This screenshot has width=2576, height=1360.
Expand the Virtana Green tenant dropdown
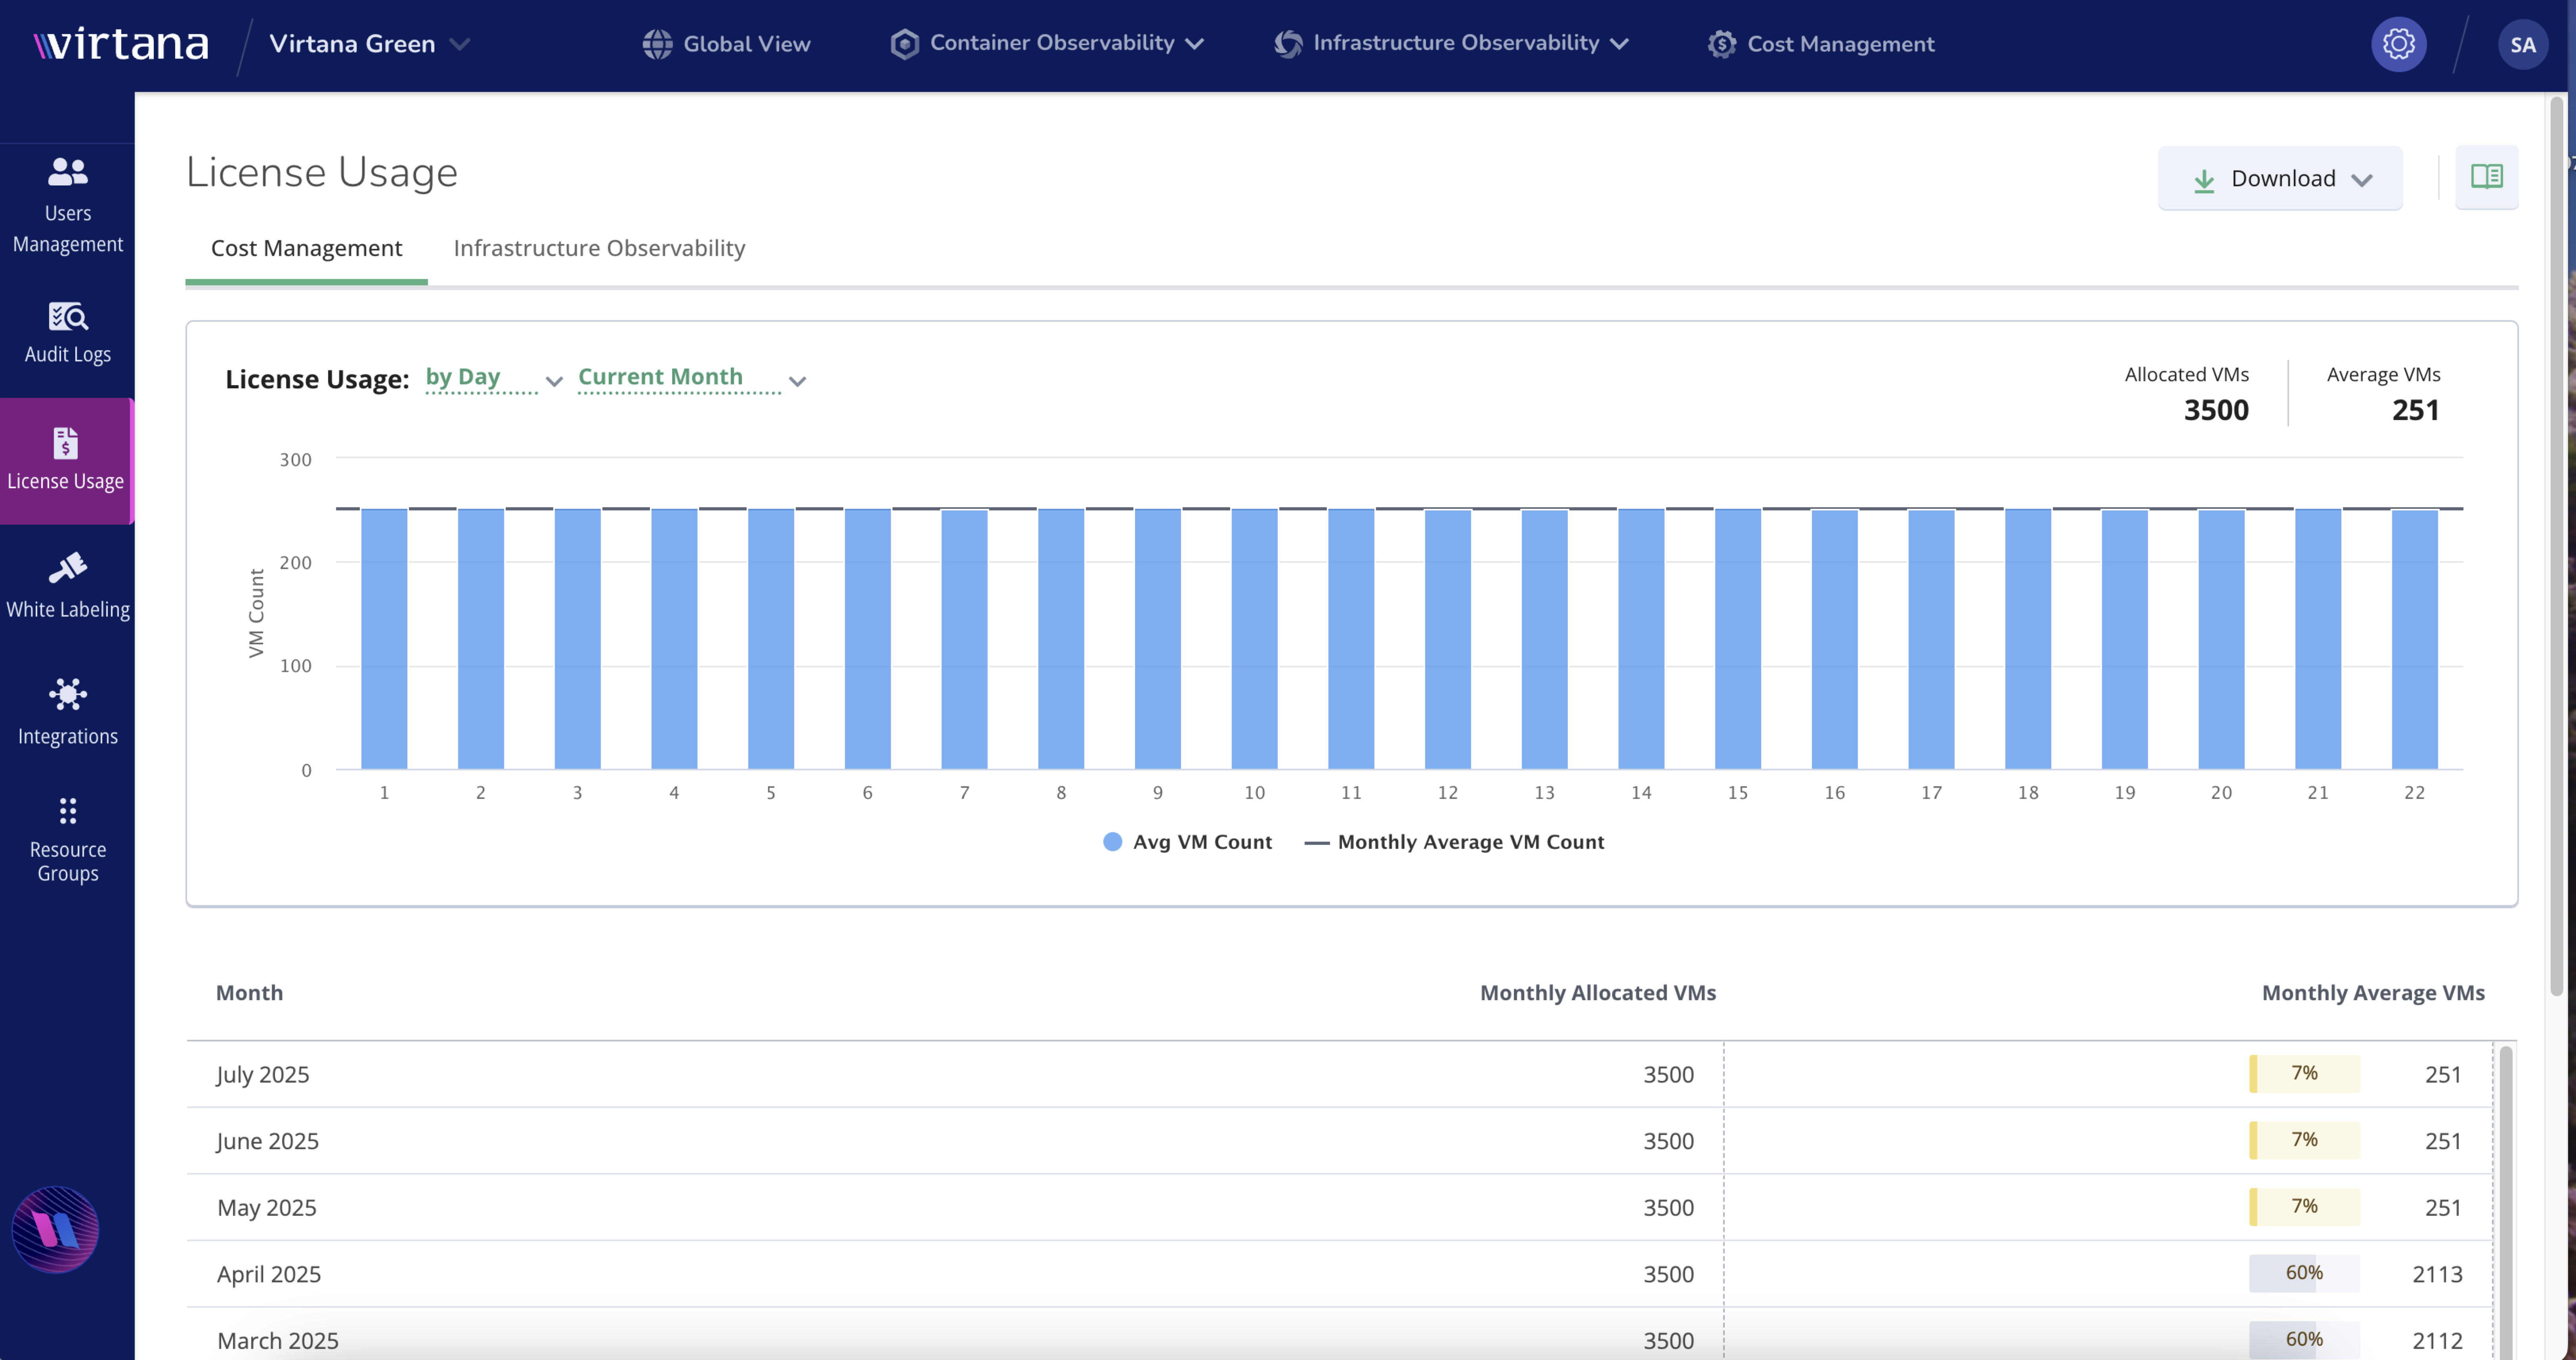point(370,44)
